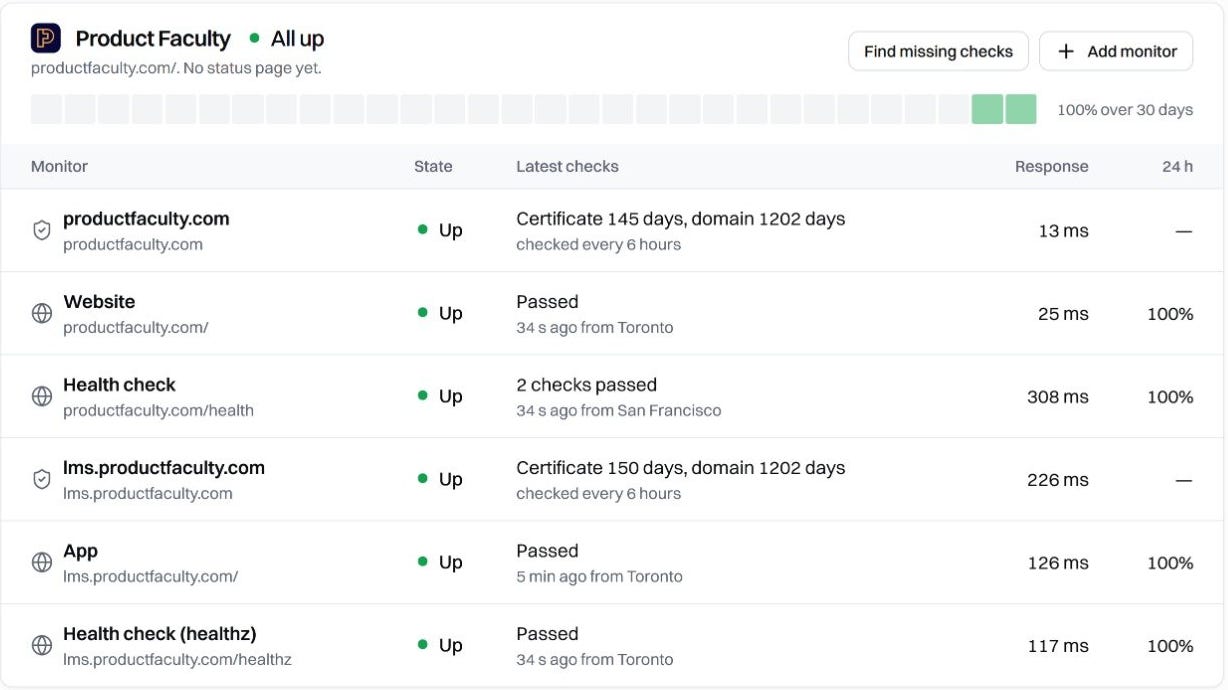Click the green Up dot in Website row
This screenshot has height=690, width=1228.
[x=423, y=313]
